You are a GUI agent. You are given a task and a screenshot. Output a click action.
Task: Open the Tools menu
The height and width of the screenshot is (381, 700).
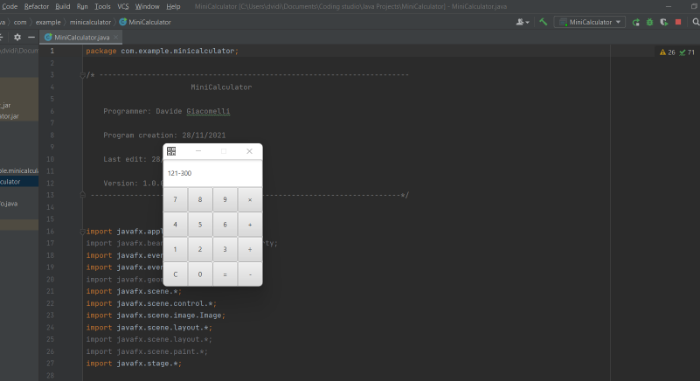tap(102, 6)
